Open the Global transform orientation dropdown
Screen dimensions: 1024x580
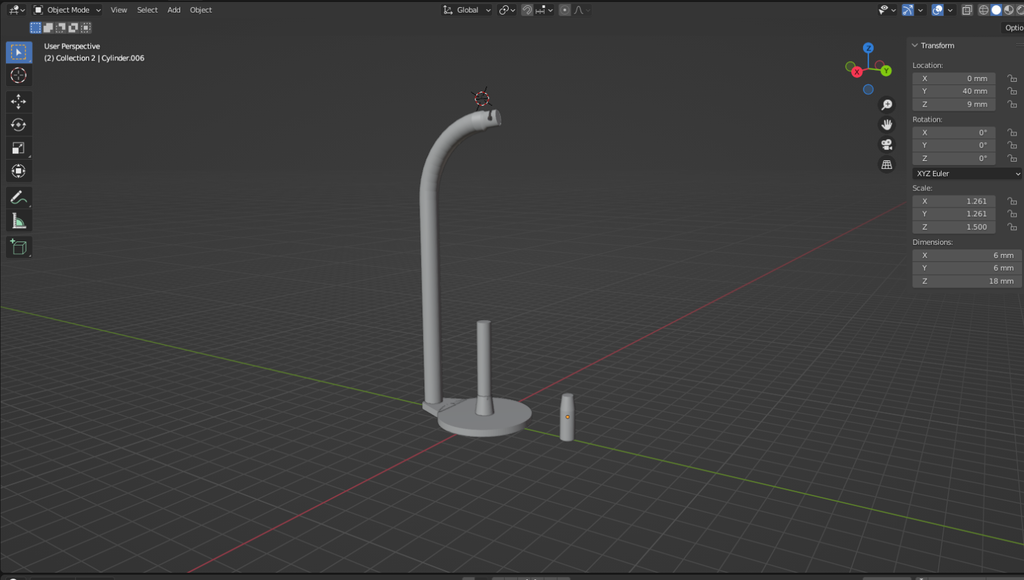point(465,9)
